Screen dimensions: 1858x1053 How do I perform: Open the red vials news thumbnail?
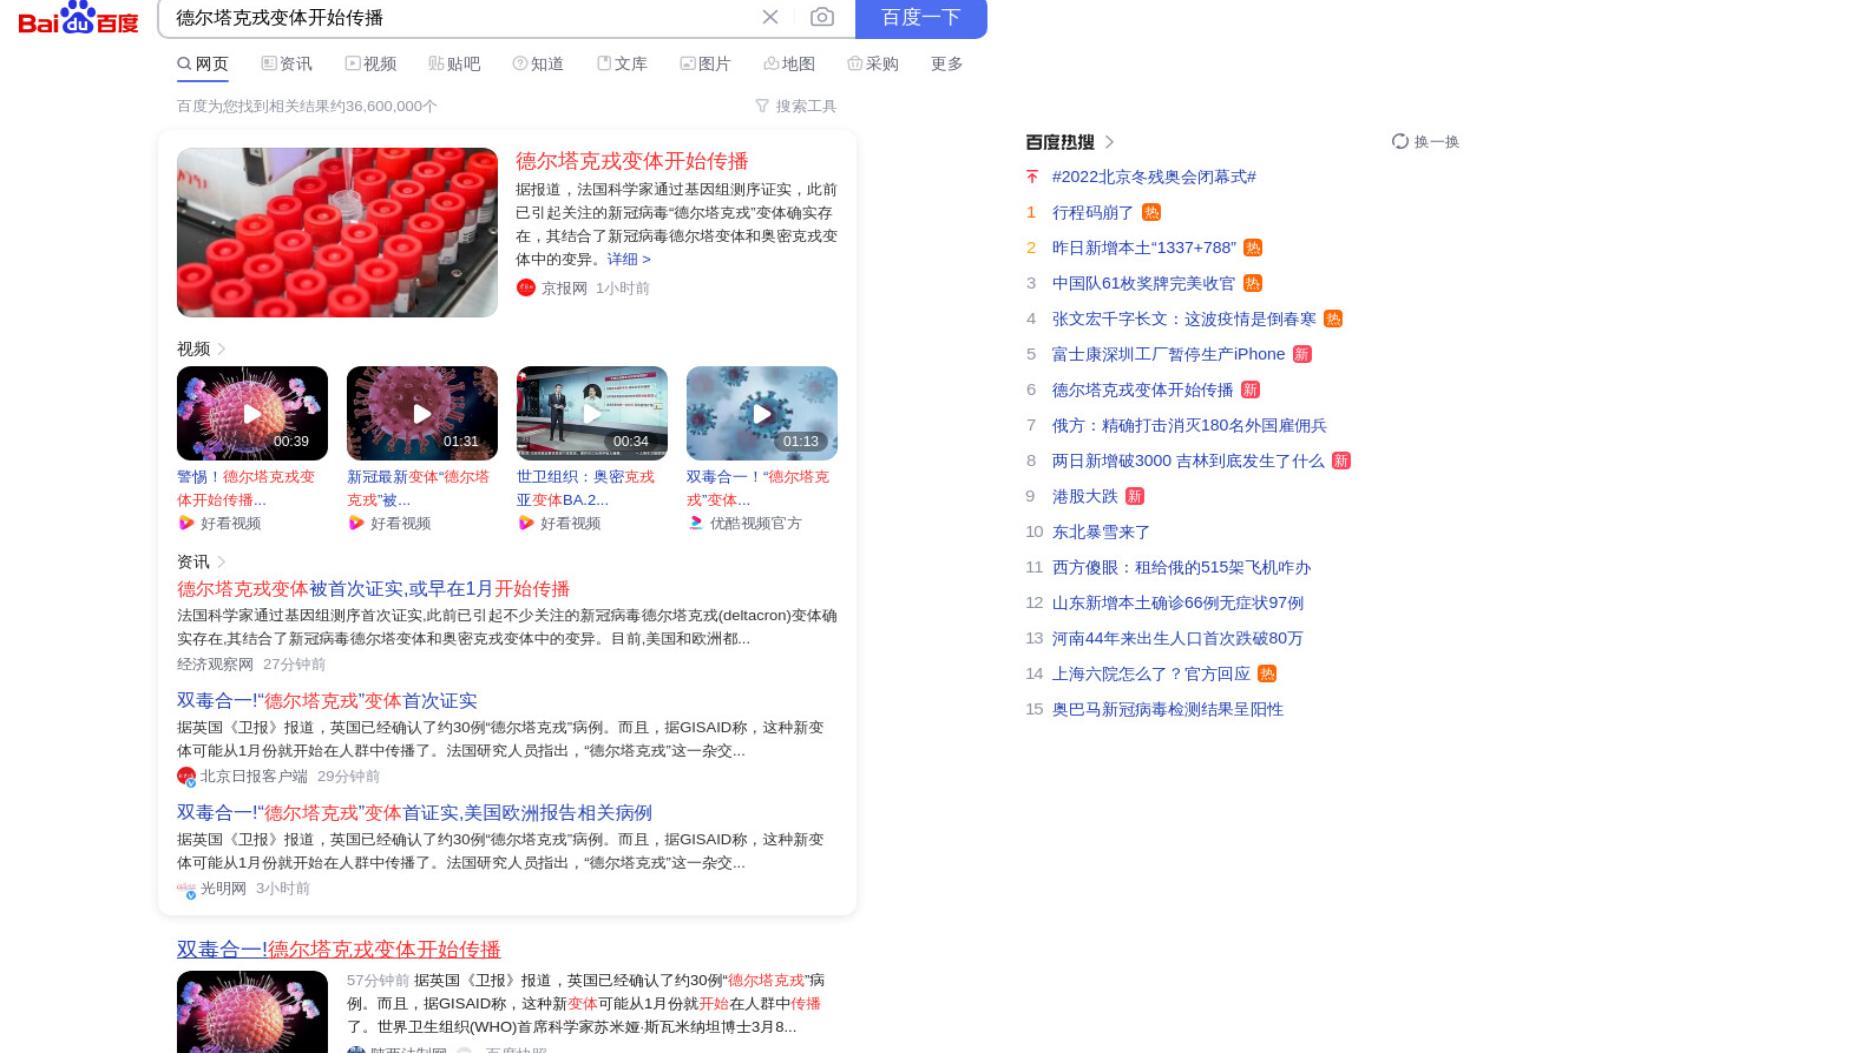[337, 232]
